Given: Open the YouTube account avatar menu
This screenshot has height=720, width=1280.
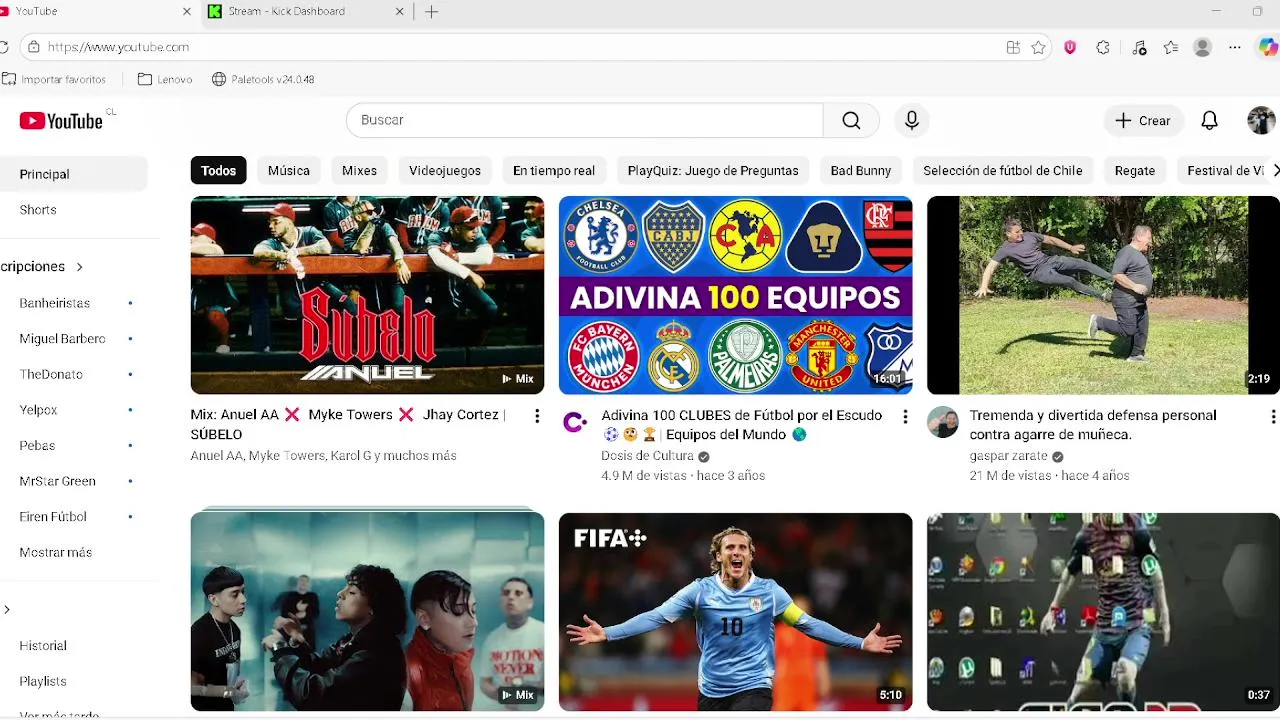Looking at the screenshot, I should [x=1261, y=120].
